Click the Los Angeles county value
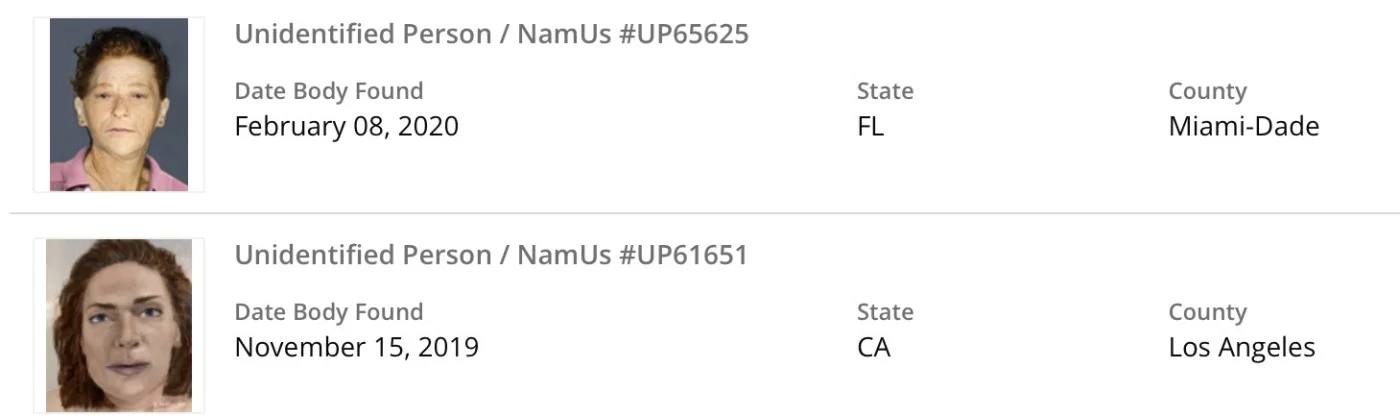Screen dimensions: 1400x417 click(x=1241, y=348)
